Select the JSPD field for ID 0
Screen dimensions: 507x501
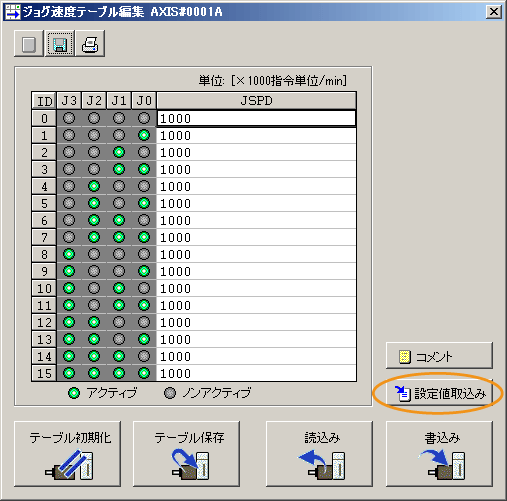pyautogui.click(x=256, y=118)
